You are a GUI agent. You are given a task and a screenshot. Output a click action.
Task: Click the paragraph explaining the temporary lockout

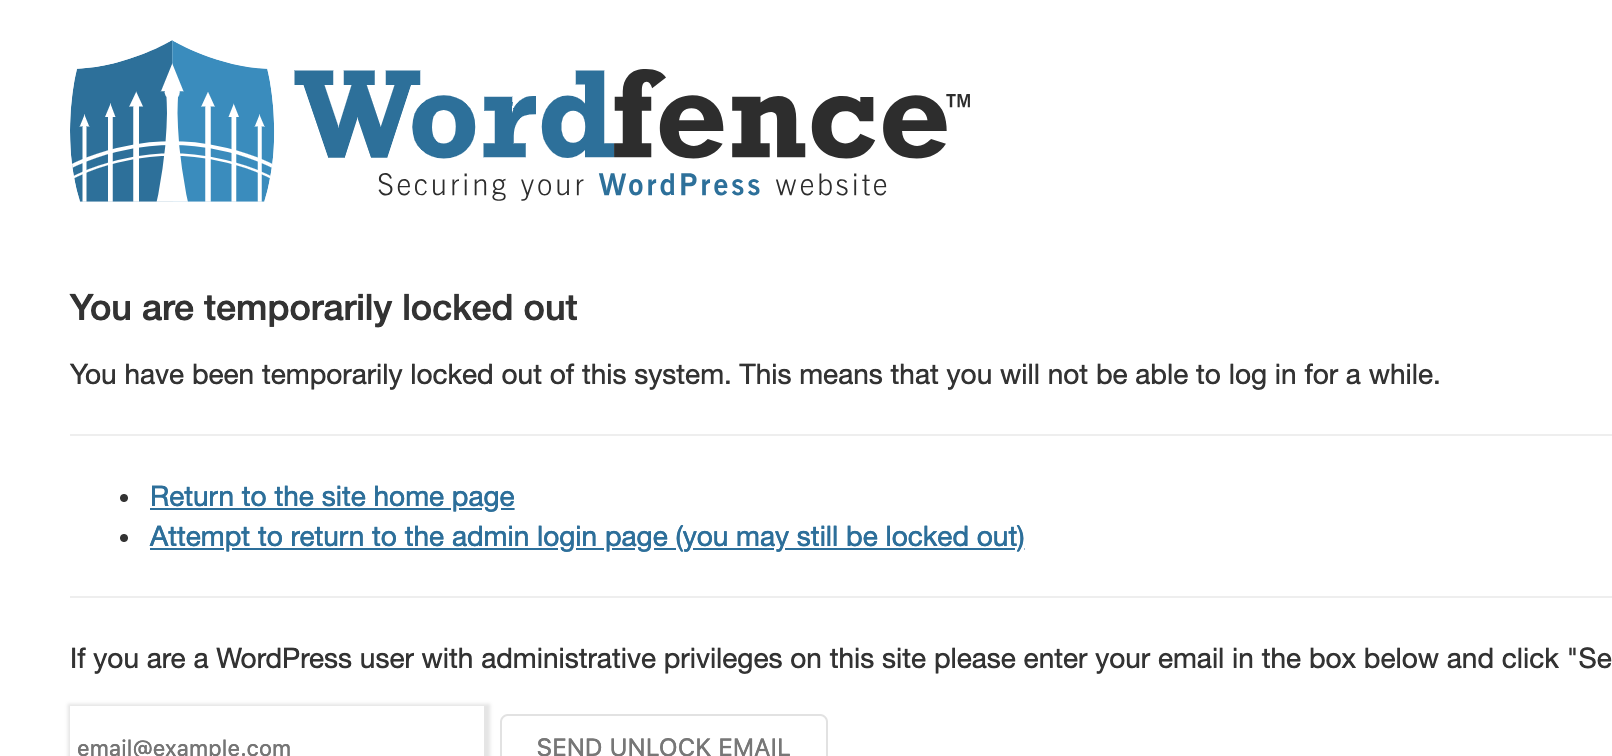coord(754,375)
